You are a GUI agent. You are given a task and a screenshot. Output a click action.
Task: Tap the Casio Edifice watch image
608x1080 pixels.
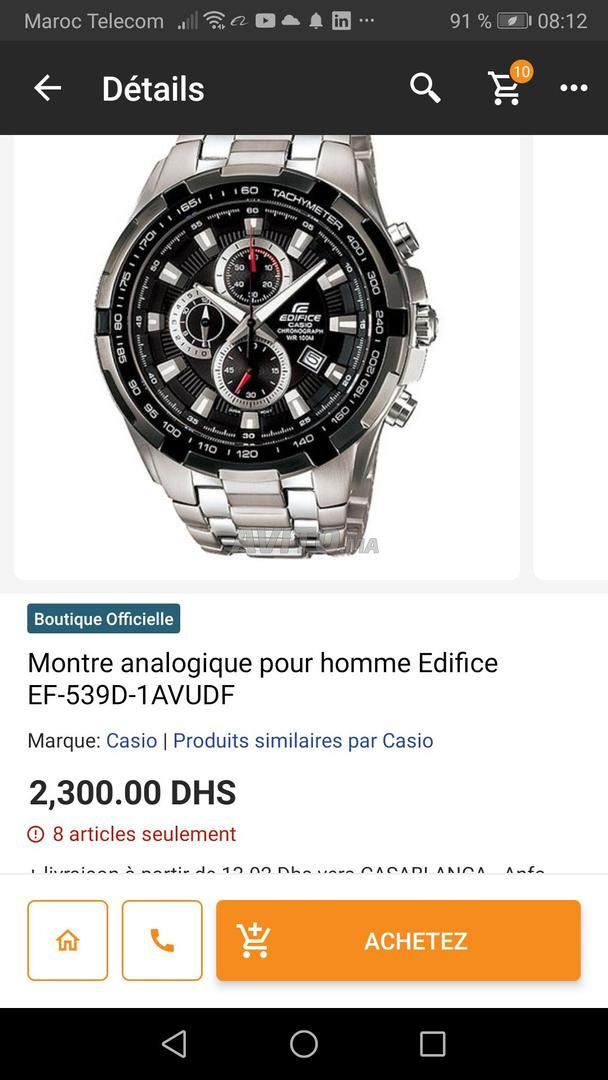(266, 344)
